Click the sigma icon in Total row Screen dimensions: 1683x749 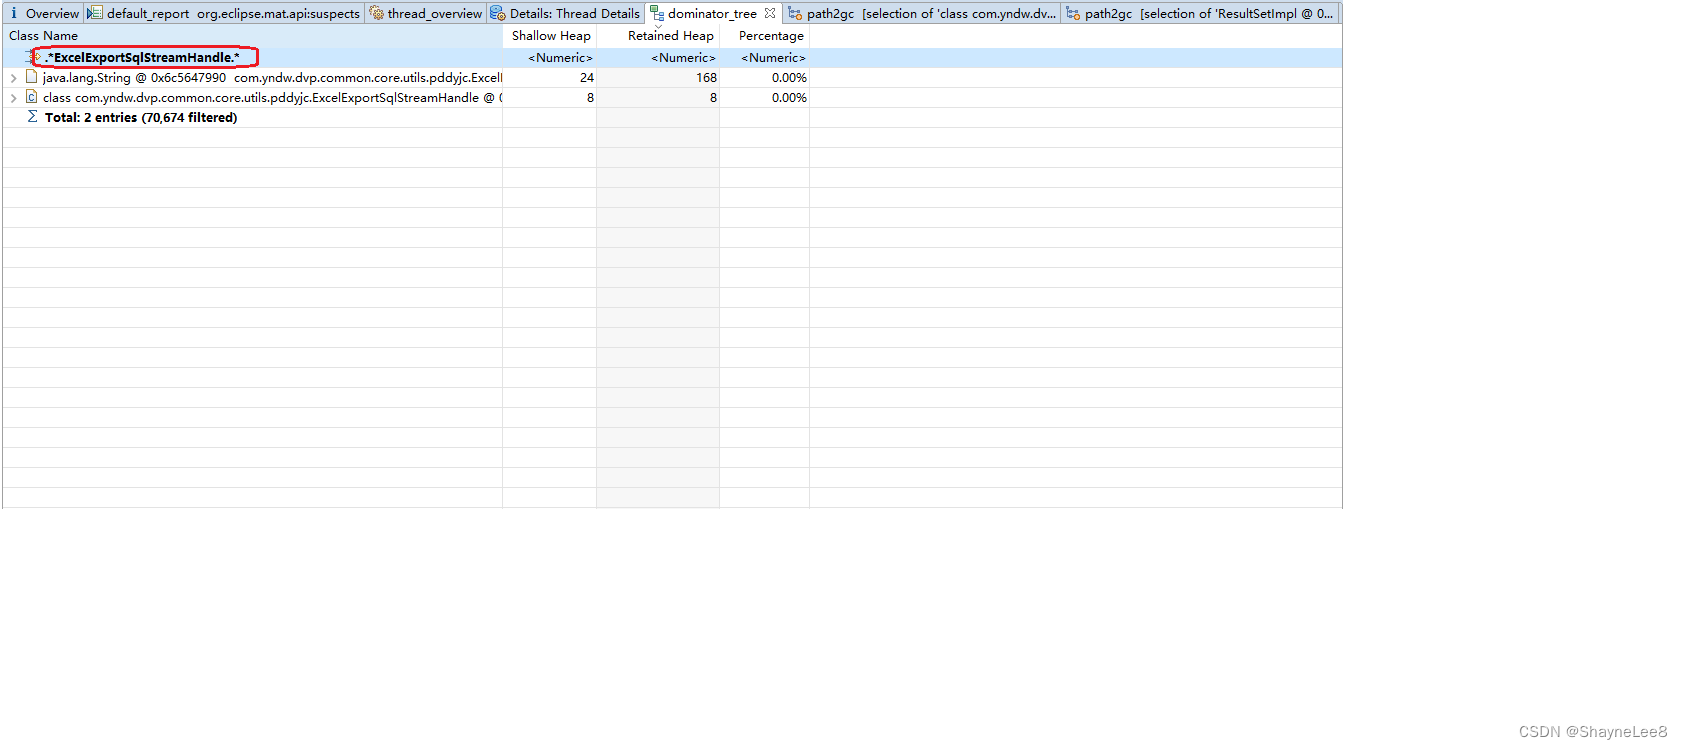32,117
